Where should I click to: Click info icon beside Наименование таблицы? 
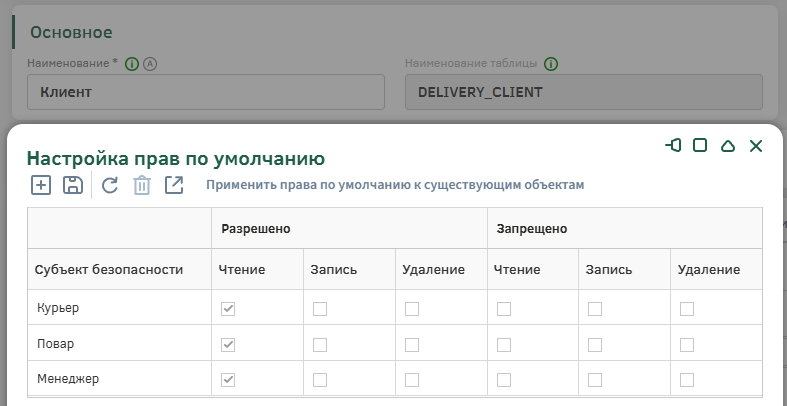tap(551, 63)
